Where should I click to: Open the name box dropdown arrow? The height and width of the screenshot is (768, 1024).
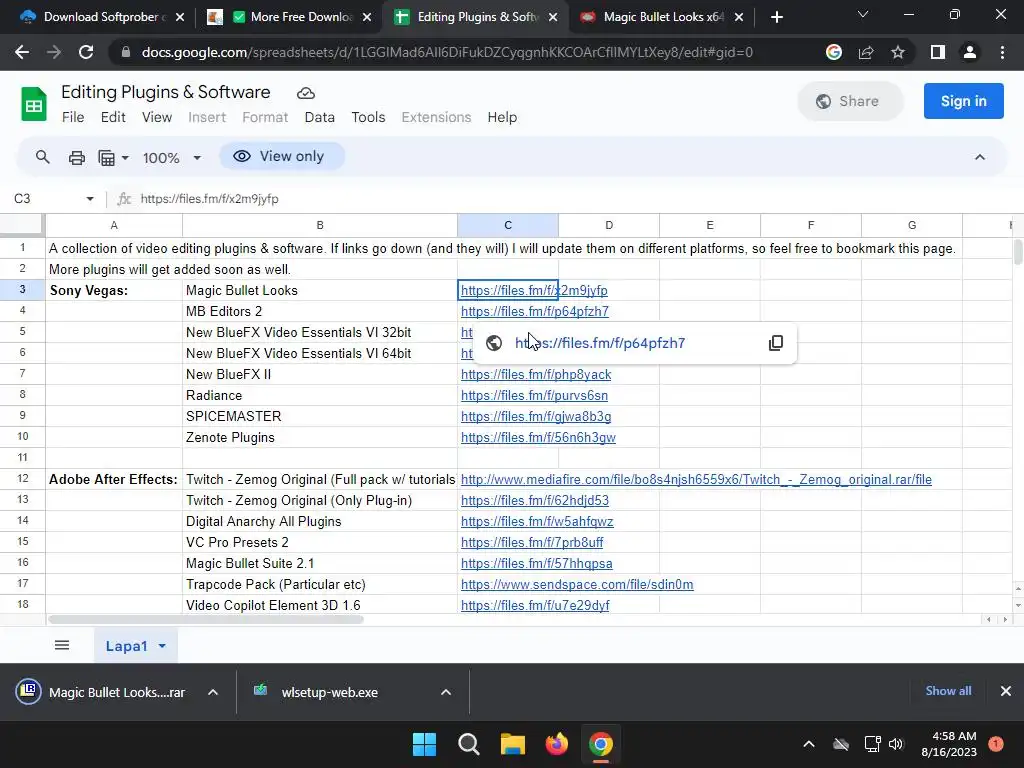(x=89, y=199)
